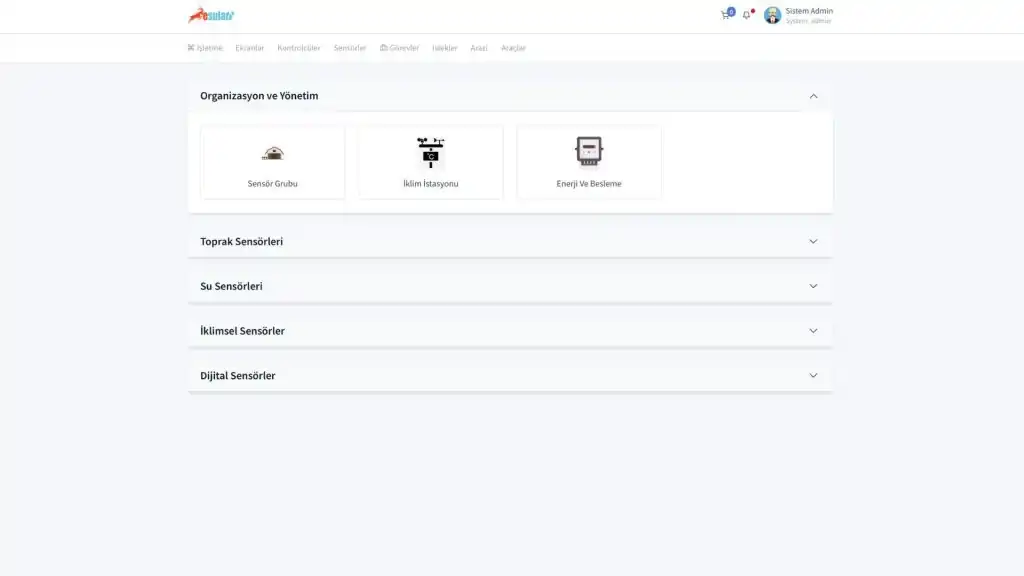Open the Araçlar menu

pos(513,48)
